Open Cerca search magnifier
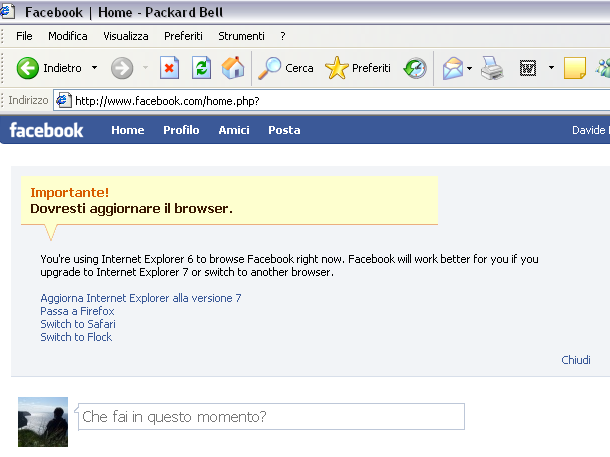 286,68
